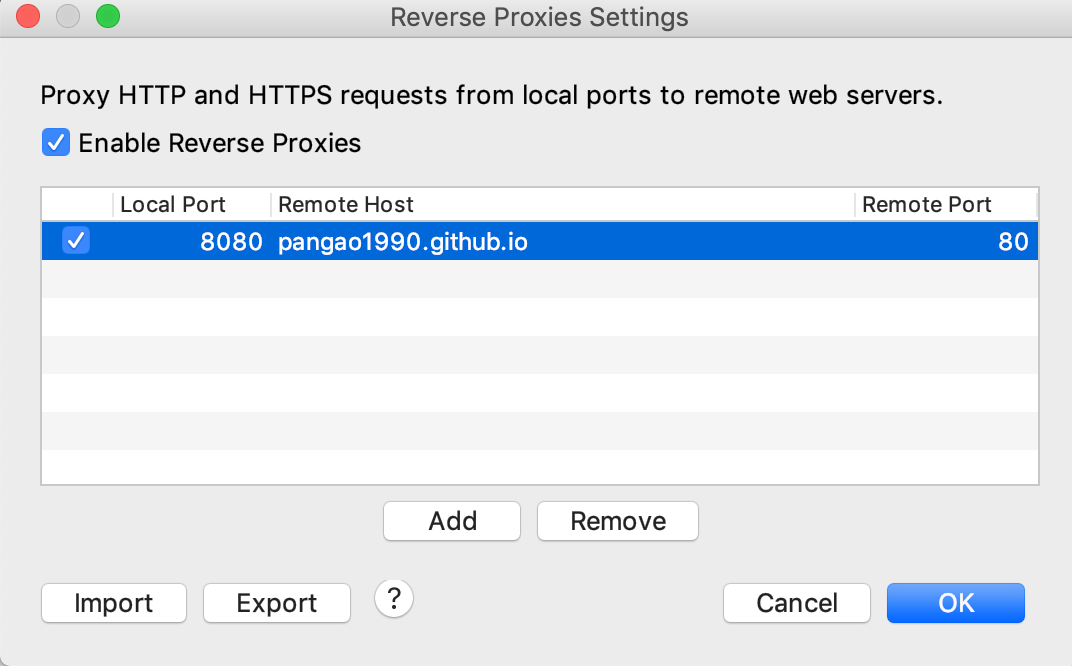The height and width of the screenshot is (666, 1072).
Task: Import reverse proxy settings
Action: click(113, 603)
